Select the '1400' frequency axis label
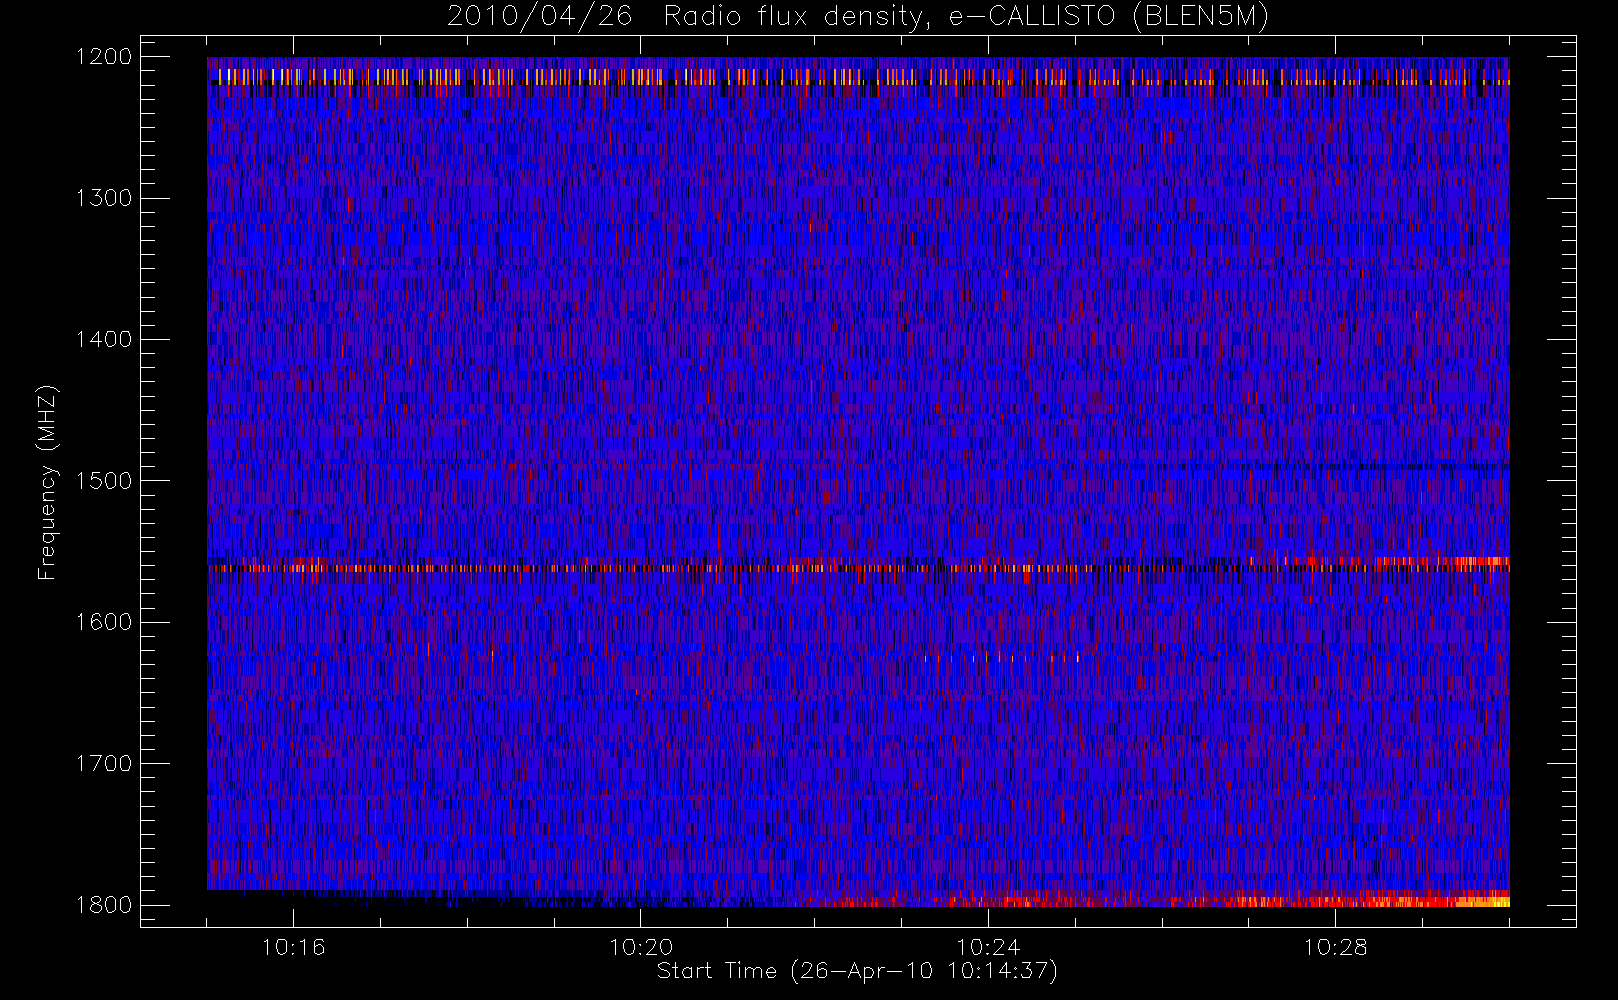 point(104,339)
